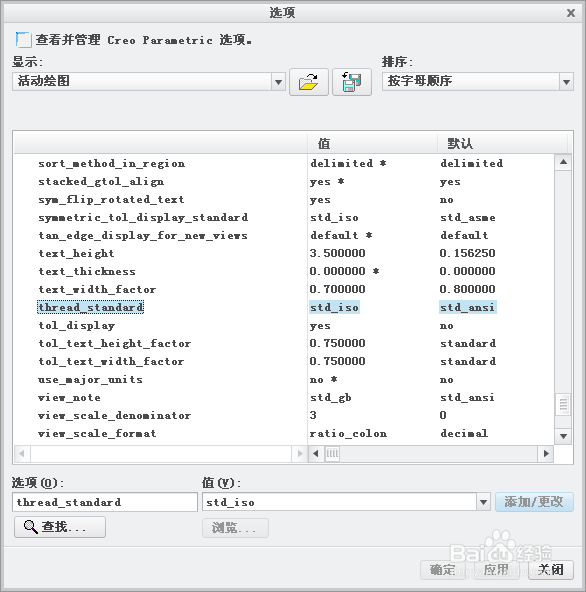Click the 选项(O) input field
This screenshot has height=592, width=586.
tap(105, 502)
